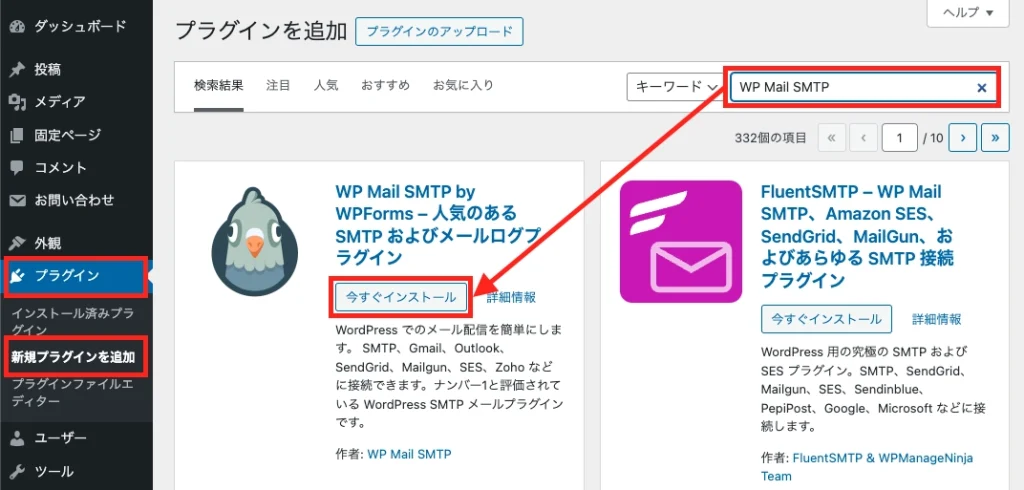Viewport: 1024px width, 490px height.
Task: Jump to last results page
Action: pyautogui.click(x=995, y=138)
